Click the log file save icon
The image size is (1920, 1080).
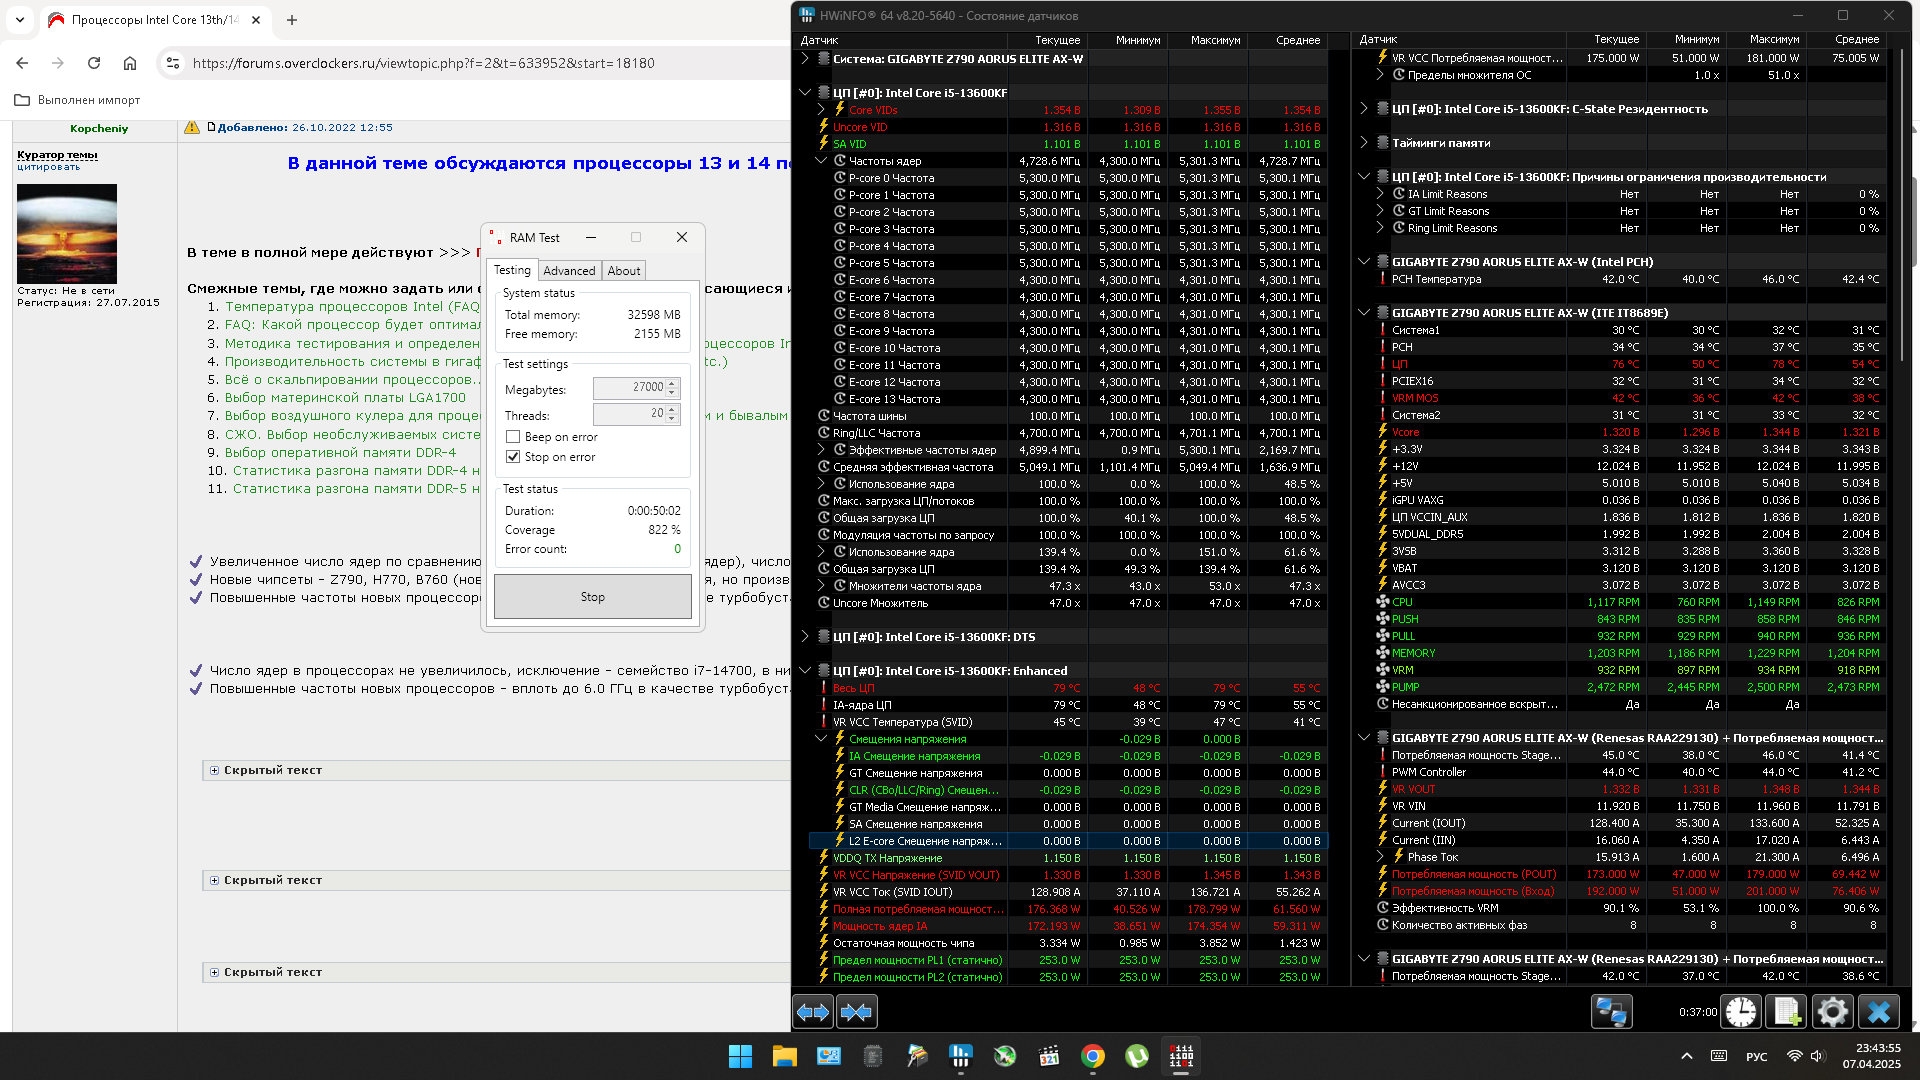1786,1012
